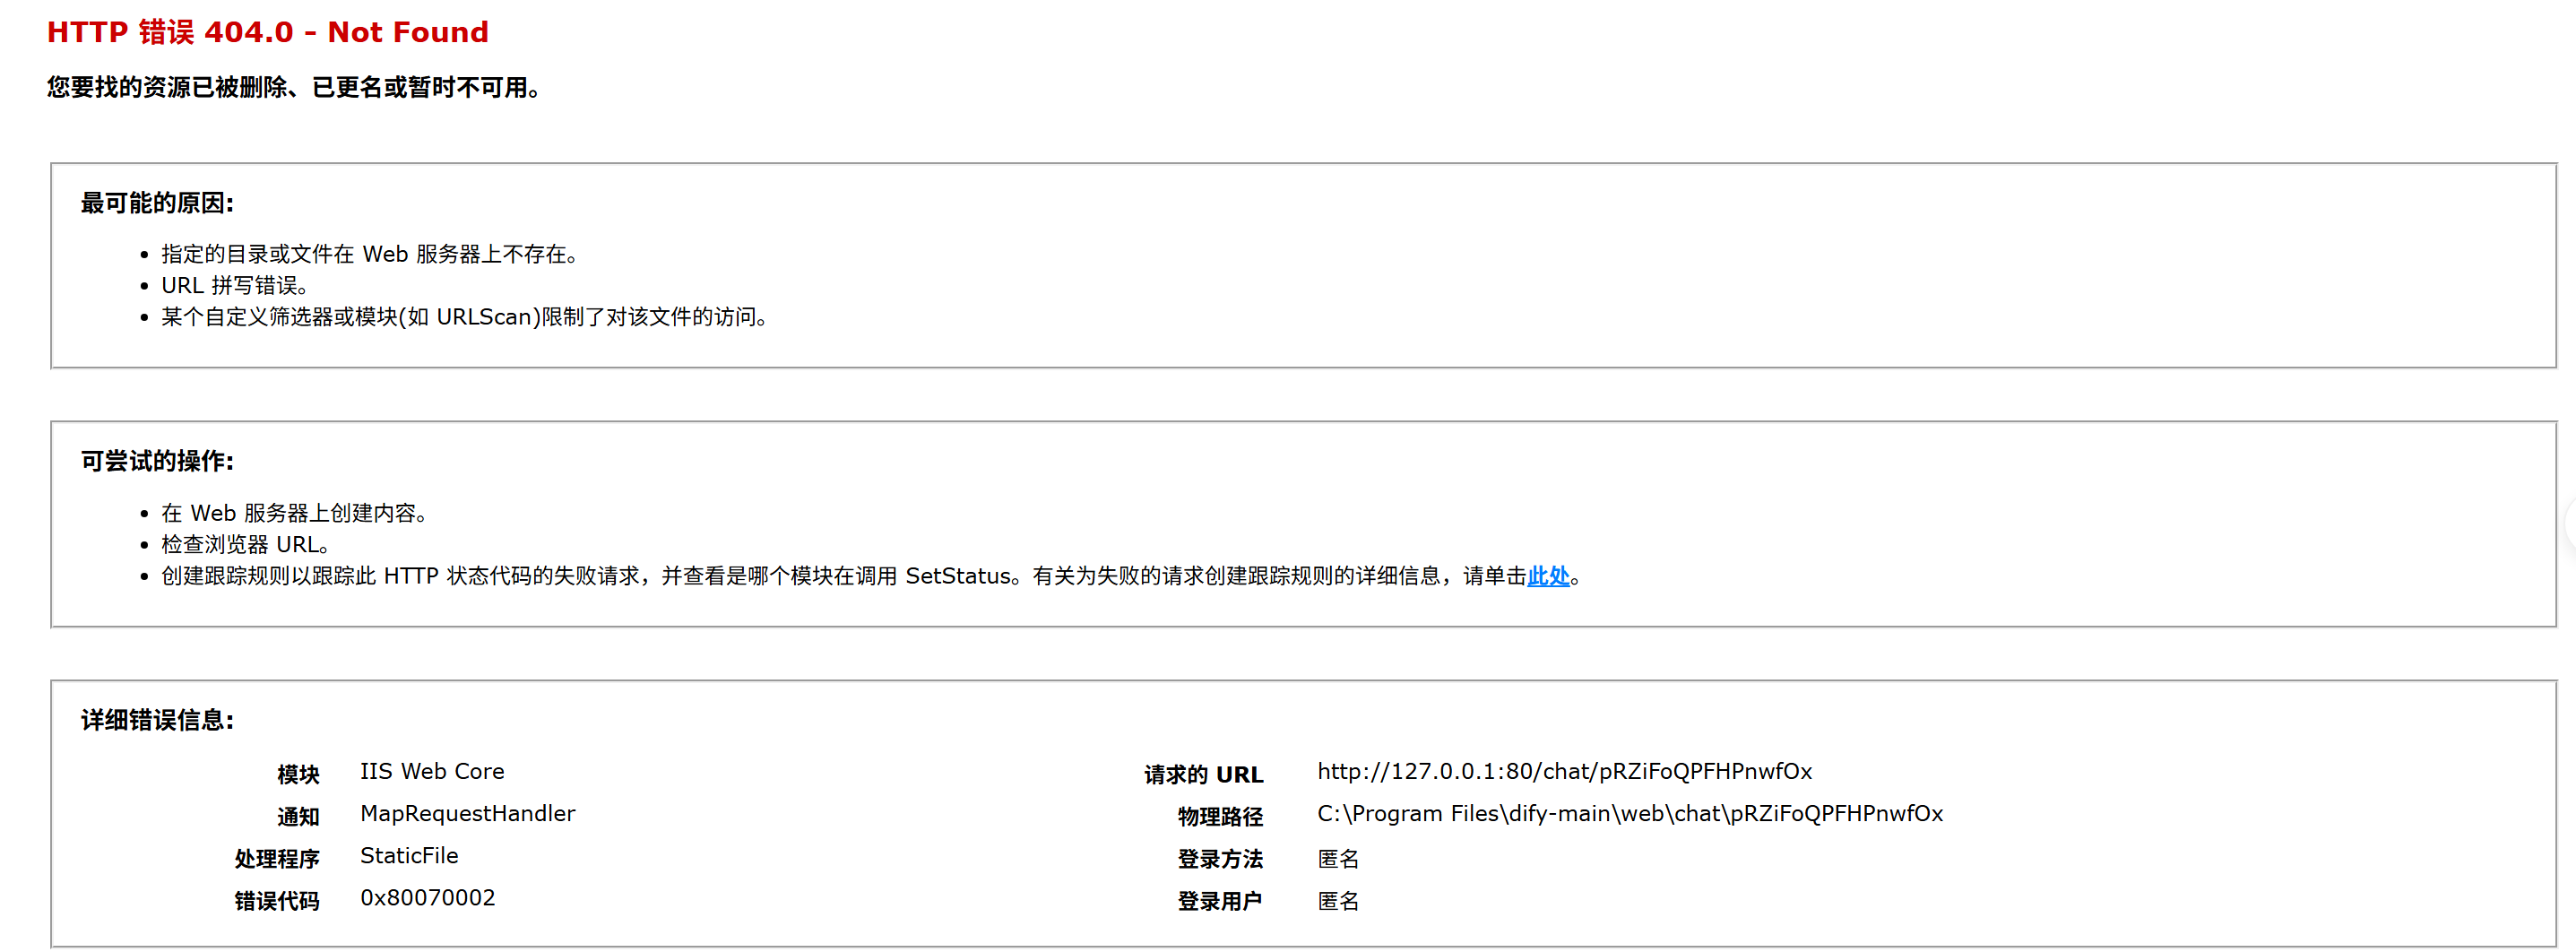Click the "您要找的资源已被删除、已更名或暂时不可用。" subtitle
Viewport: 2576px width, 952px height.
(294, 88)
